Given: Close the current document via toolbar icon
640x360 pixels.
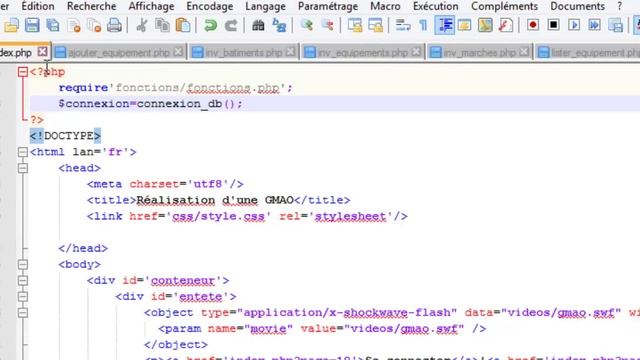Looking at the screenshot, I should (74, 25).
